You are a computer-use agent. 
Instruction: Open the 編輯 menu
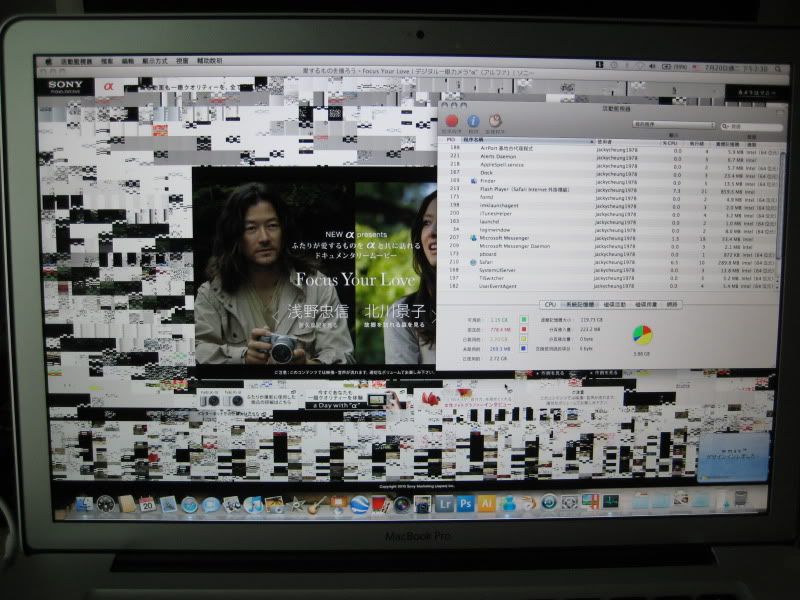128,61
